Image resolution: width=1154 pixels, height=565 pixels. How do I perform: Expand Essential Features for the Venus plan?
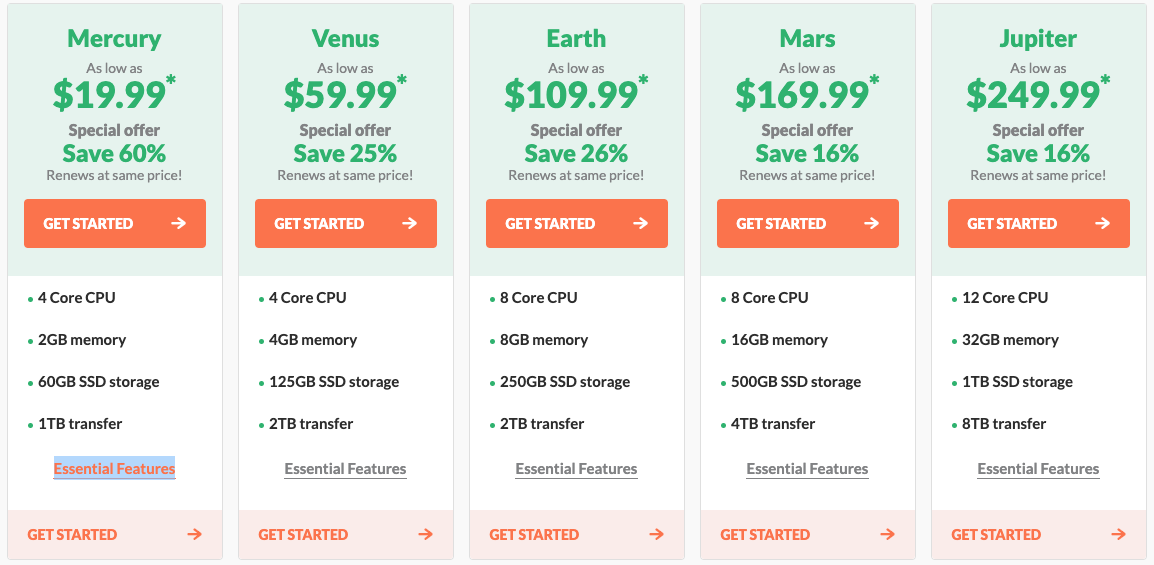click(x=345, y=469)
